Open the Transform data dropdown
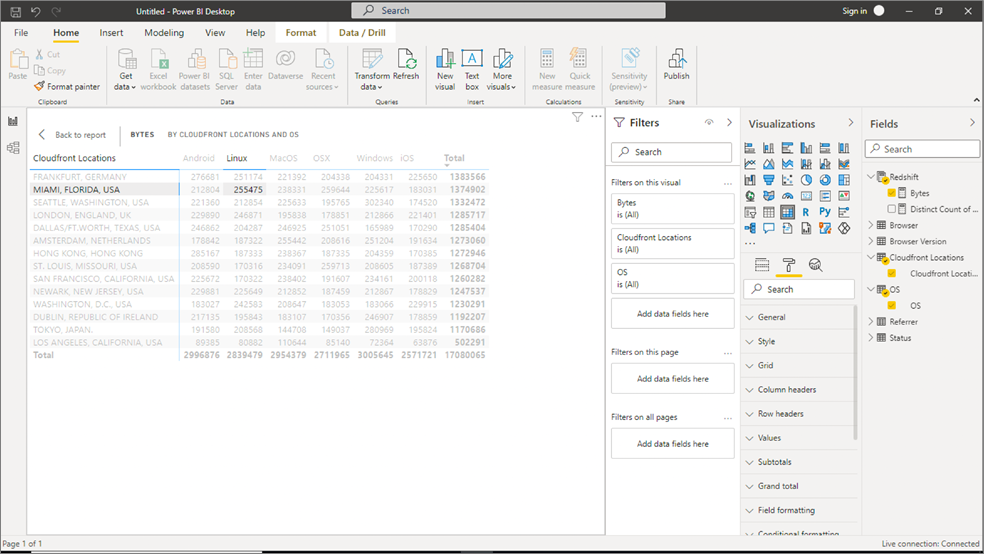984x554 pixels. coord(372,82)
